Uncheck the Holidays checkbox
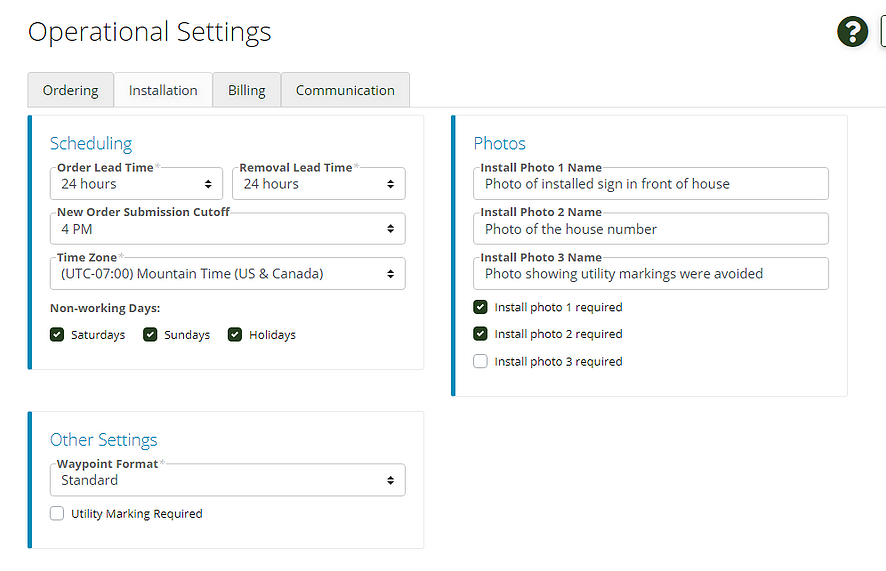Screen dimensions: 886x571 click(x=235, y=335)
